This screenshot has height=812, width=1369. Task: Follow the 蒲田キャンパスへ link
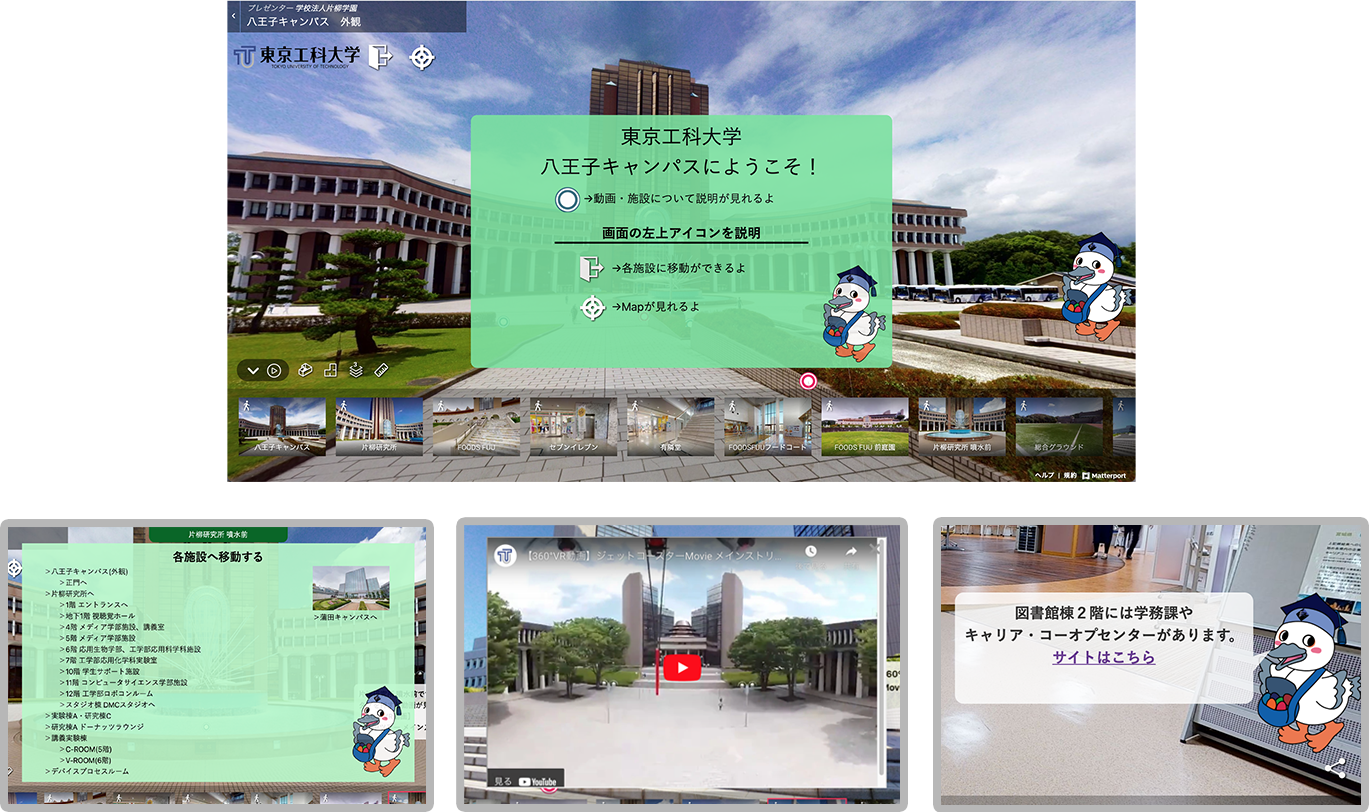[345, 617]
